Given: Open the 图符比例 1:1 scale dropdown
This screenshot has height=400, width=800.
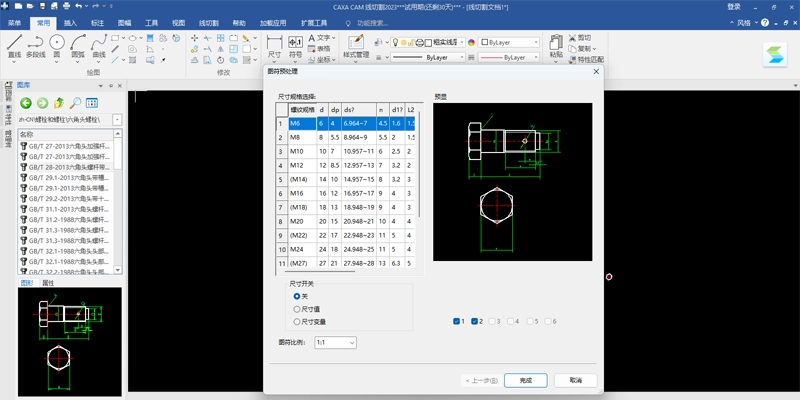Looking at the screenshot, I should [335, 343].
